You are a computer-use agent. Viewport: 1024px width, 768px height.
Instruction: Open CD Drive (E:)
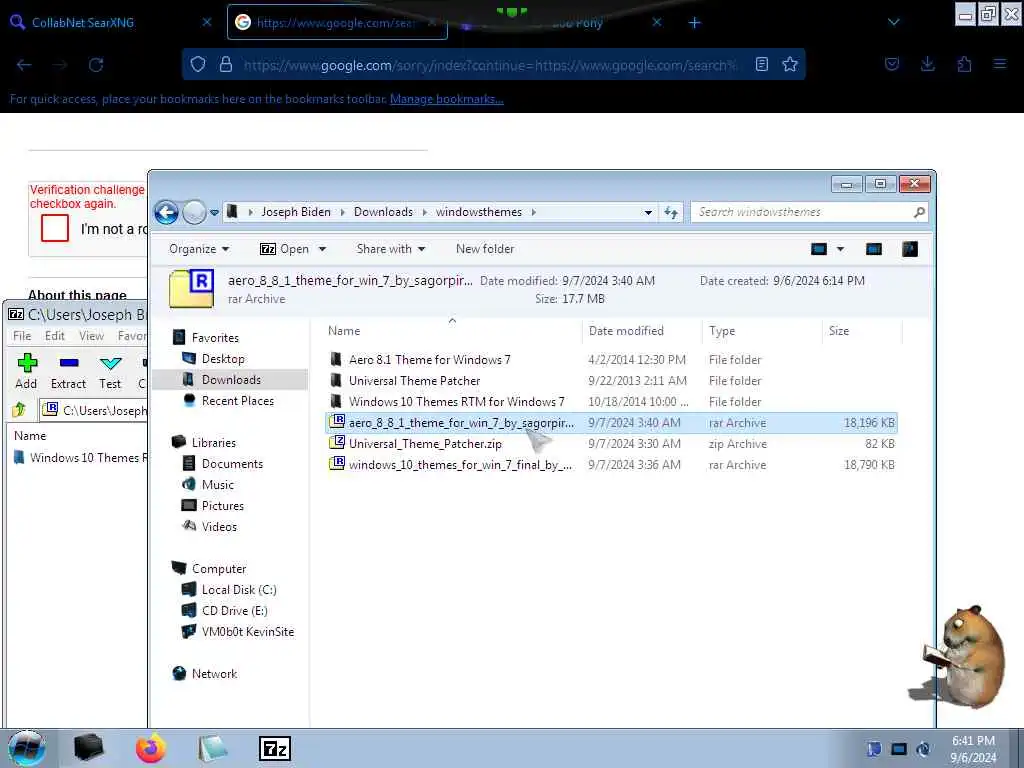click(x=234, y=611)
